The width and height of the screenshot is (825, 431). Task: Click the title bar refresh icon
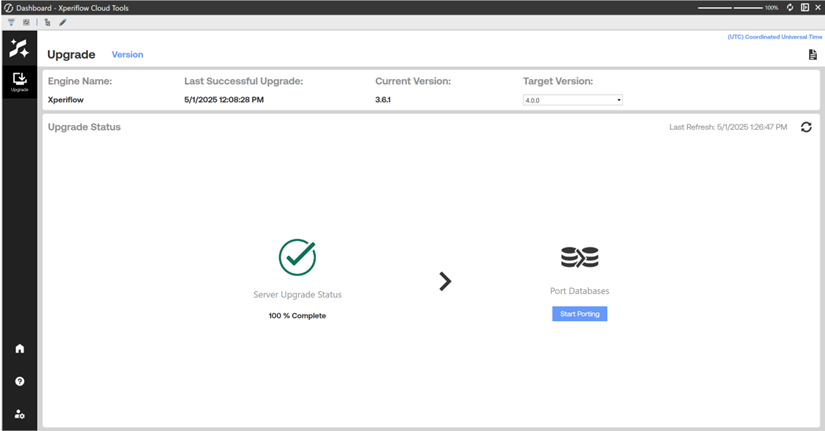790,7
